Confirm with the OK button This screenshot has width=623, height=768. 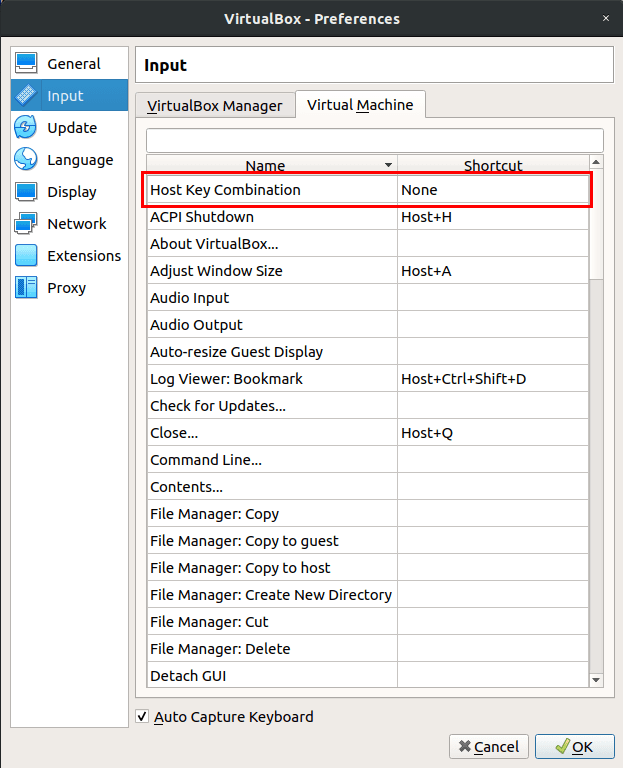pos(575,746)
